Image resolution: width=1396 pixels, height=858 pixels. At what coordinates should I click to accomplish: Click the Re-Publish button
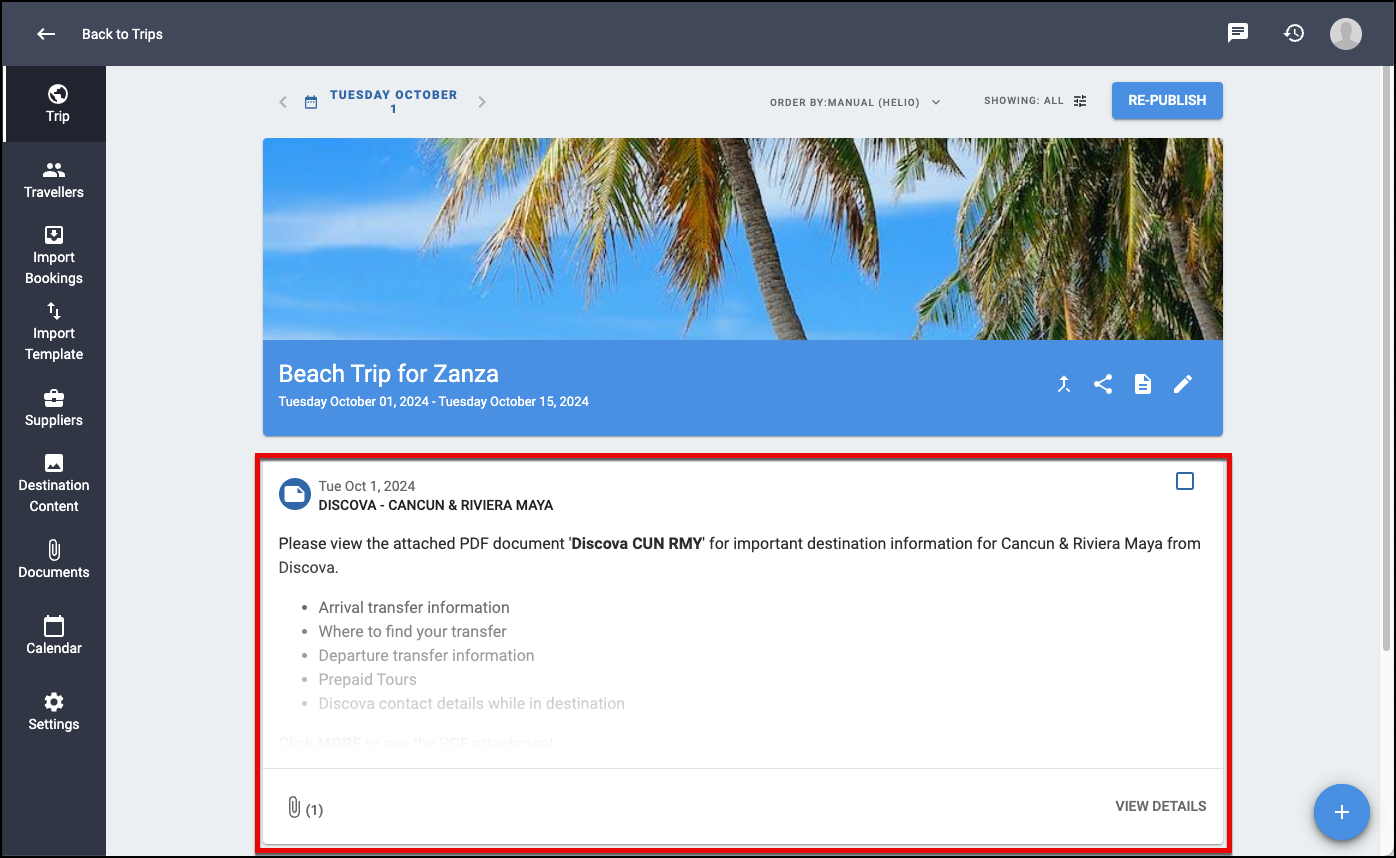(1167, 100)
